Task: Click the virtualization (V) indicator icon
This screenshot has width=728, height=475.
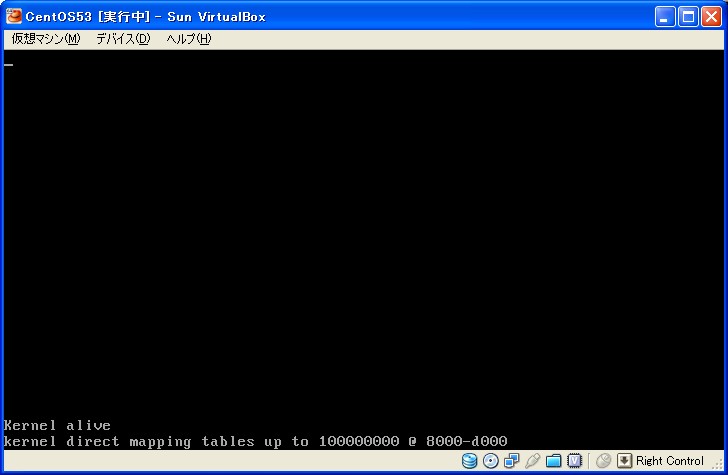Action: pyautogui.click(x=574, y=461)
